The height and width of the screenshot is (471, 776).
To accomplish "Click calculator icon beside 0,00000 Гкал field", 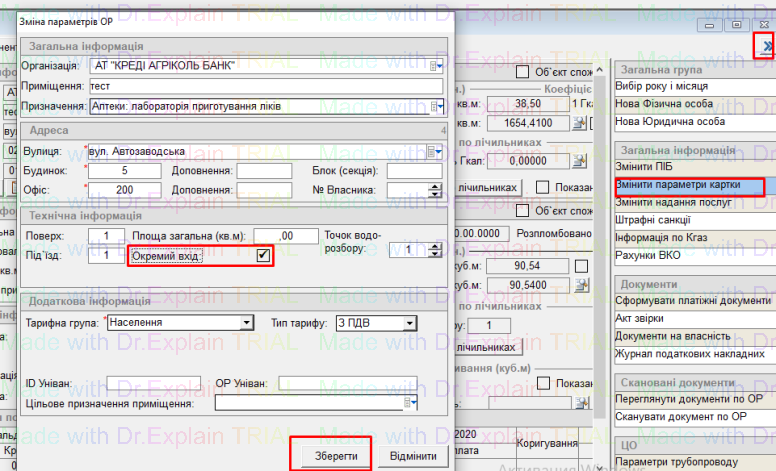I will tap(578, 160).
